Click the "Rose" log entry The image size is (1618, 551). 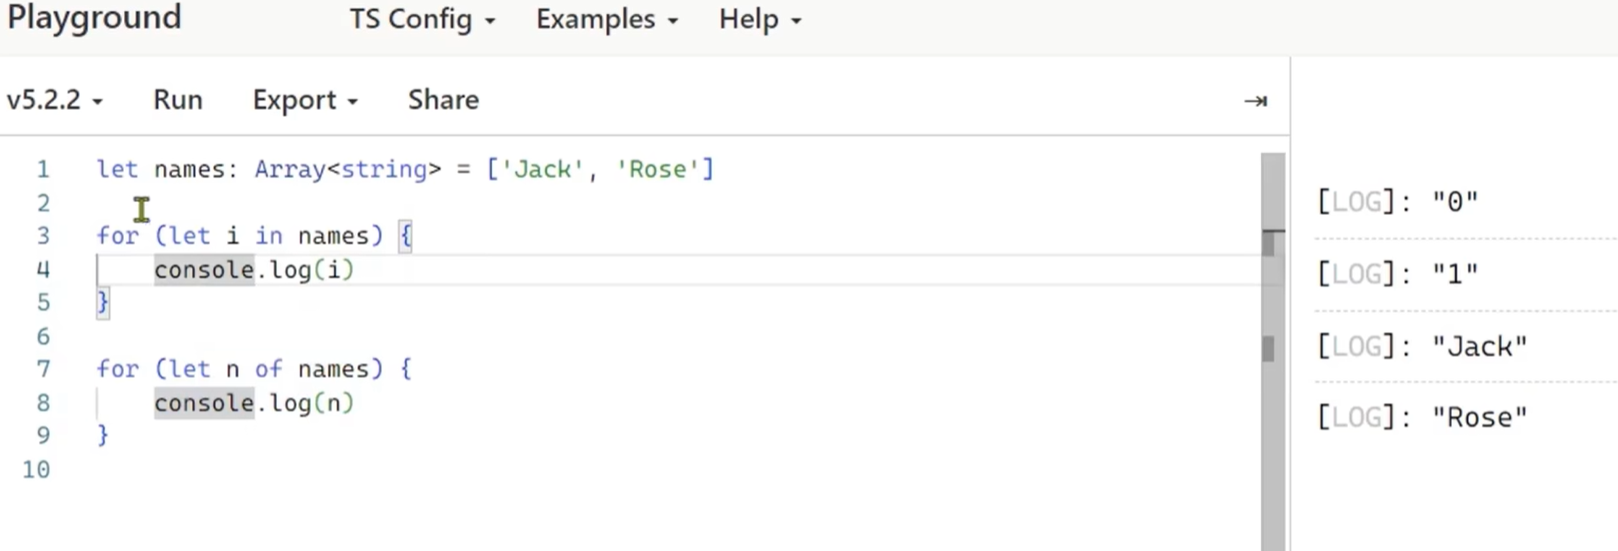click(1421, 418)
